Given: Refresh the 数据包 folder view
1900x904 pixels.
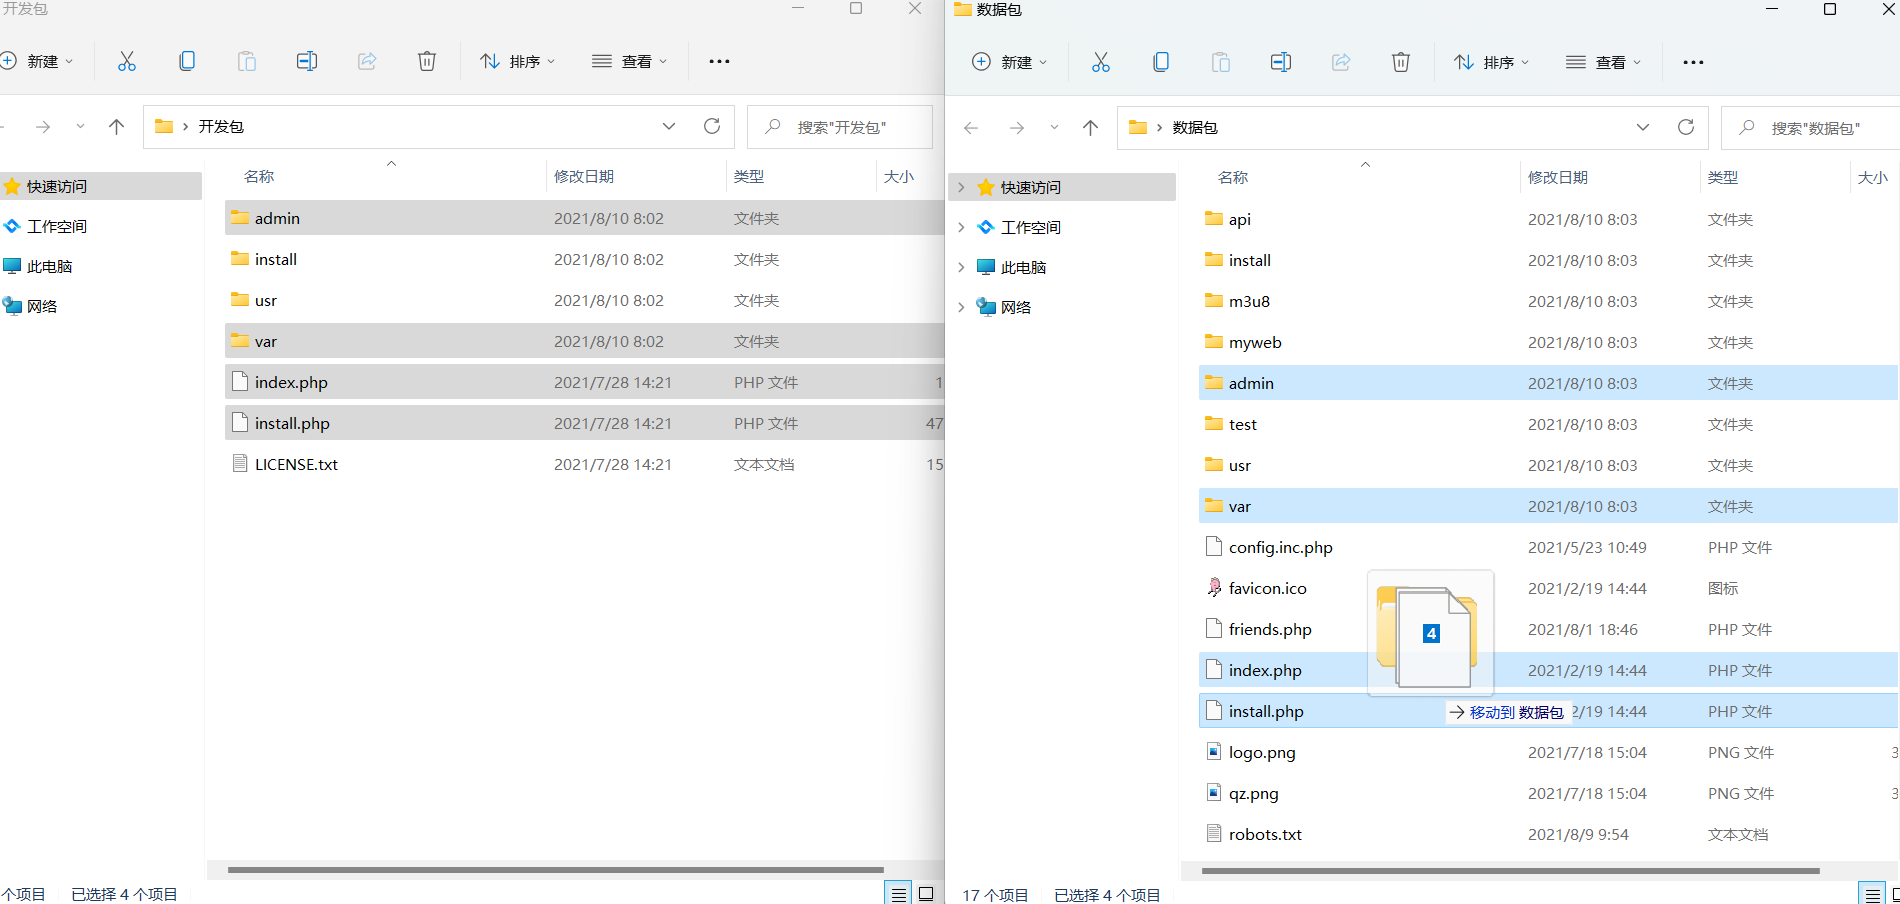Looking at the screenshot, I should (1685, 127).
